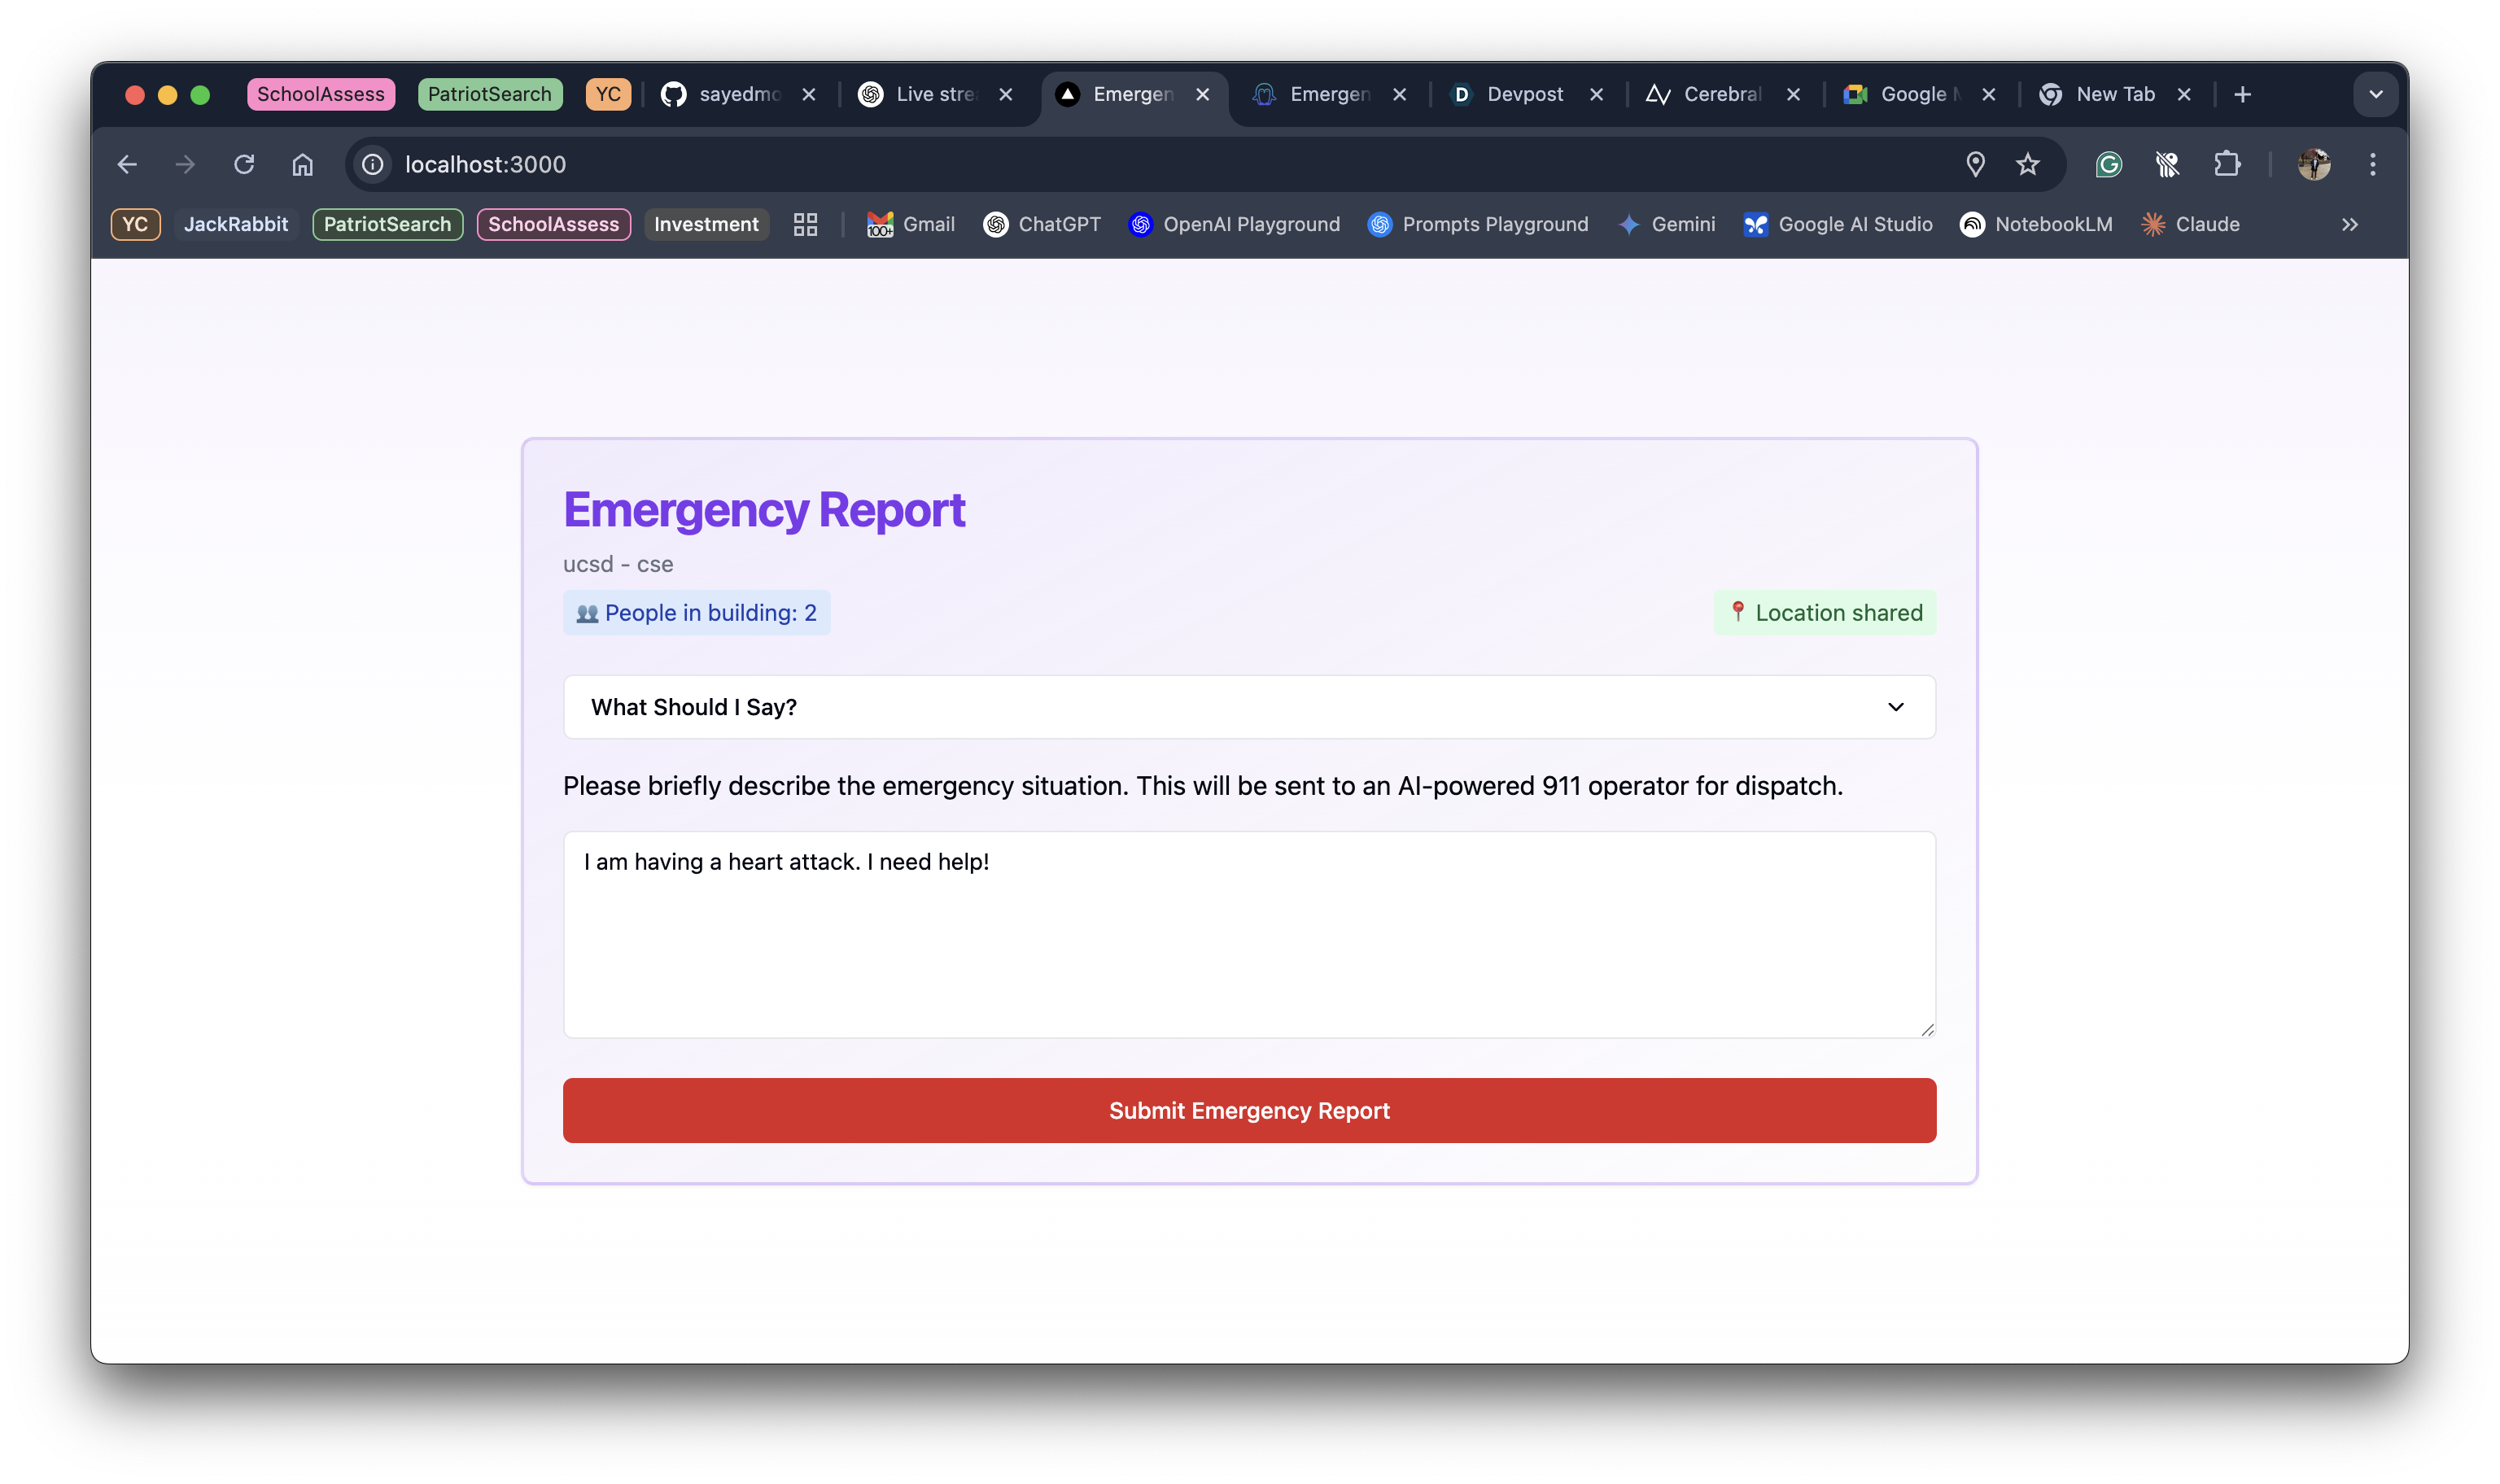Open Chrome three-dot menu

(2372, 164)
